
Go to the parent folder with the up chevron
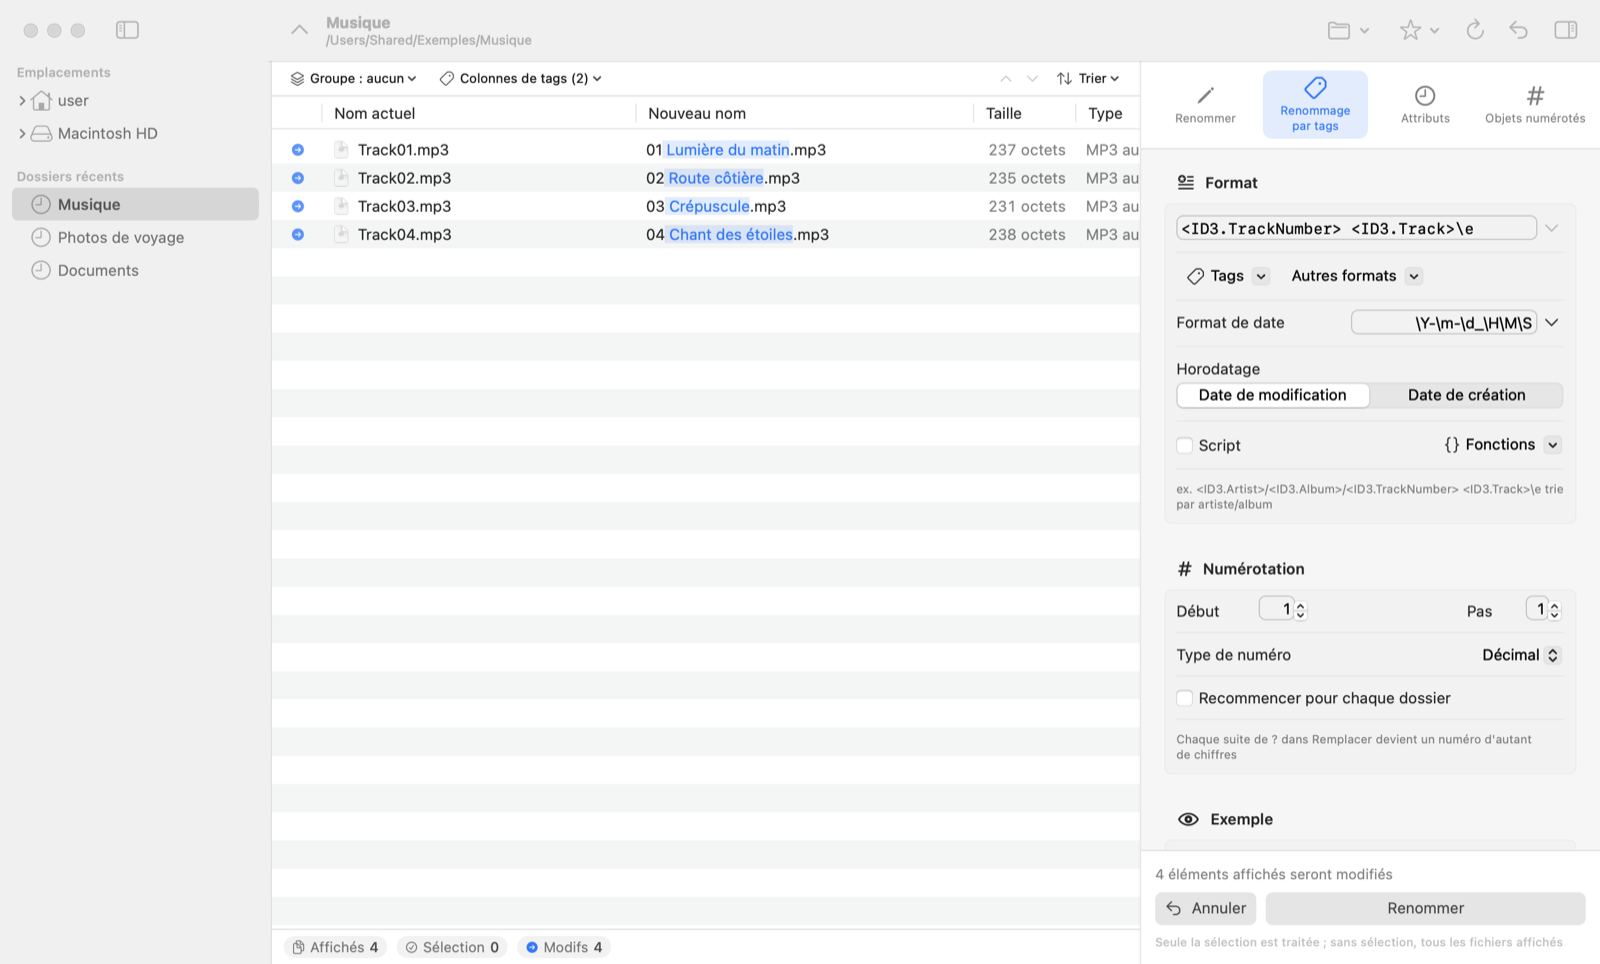(299, 30)
